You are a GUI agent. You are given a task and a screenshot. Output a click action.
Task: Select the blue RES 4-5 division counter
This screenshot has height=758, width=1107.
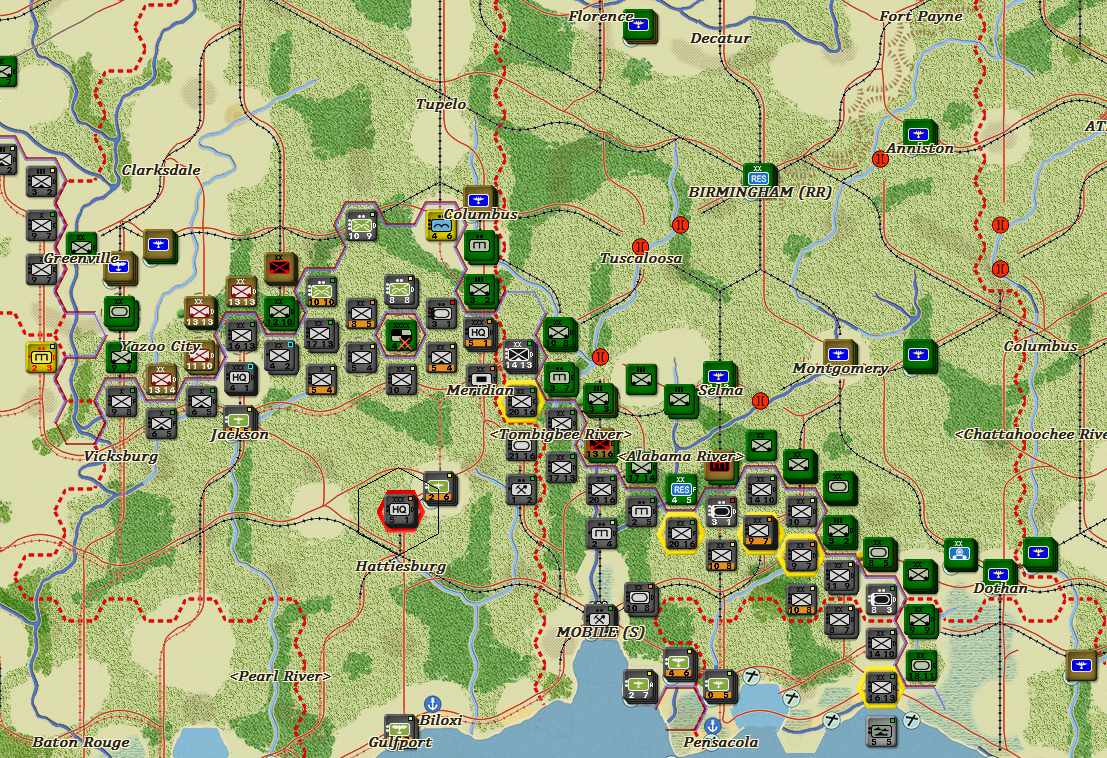coord(681,489)
